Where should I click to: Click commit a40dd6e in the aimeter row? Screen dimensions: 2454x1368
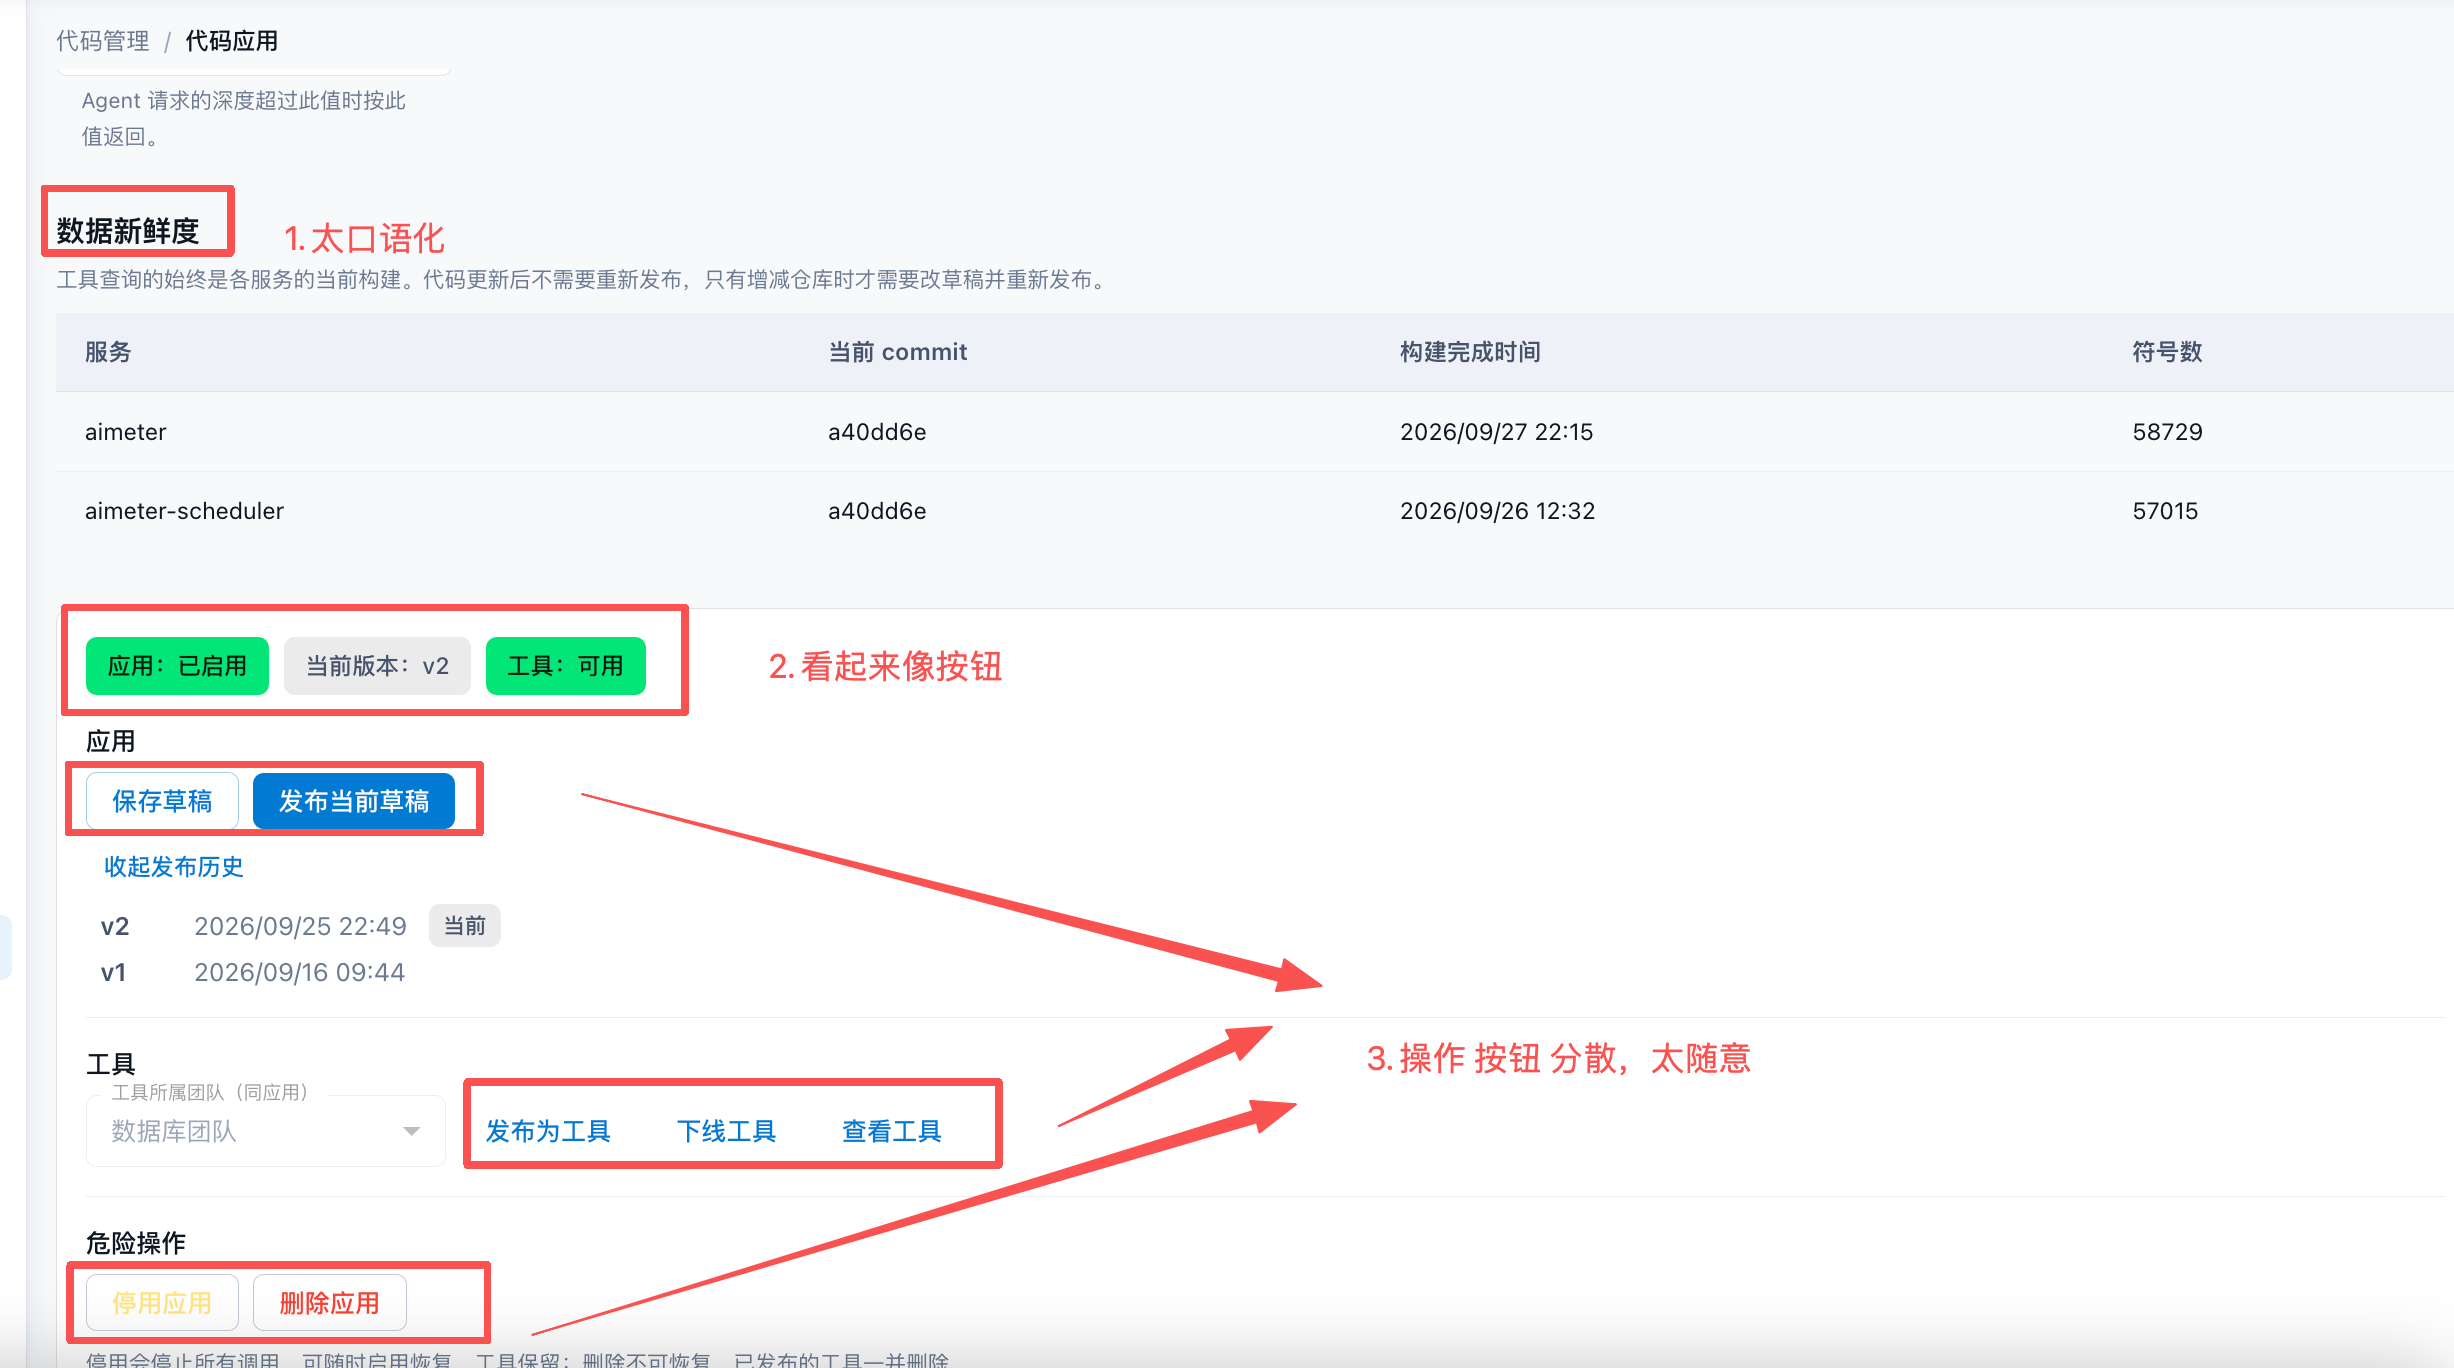pos(877,432)
